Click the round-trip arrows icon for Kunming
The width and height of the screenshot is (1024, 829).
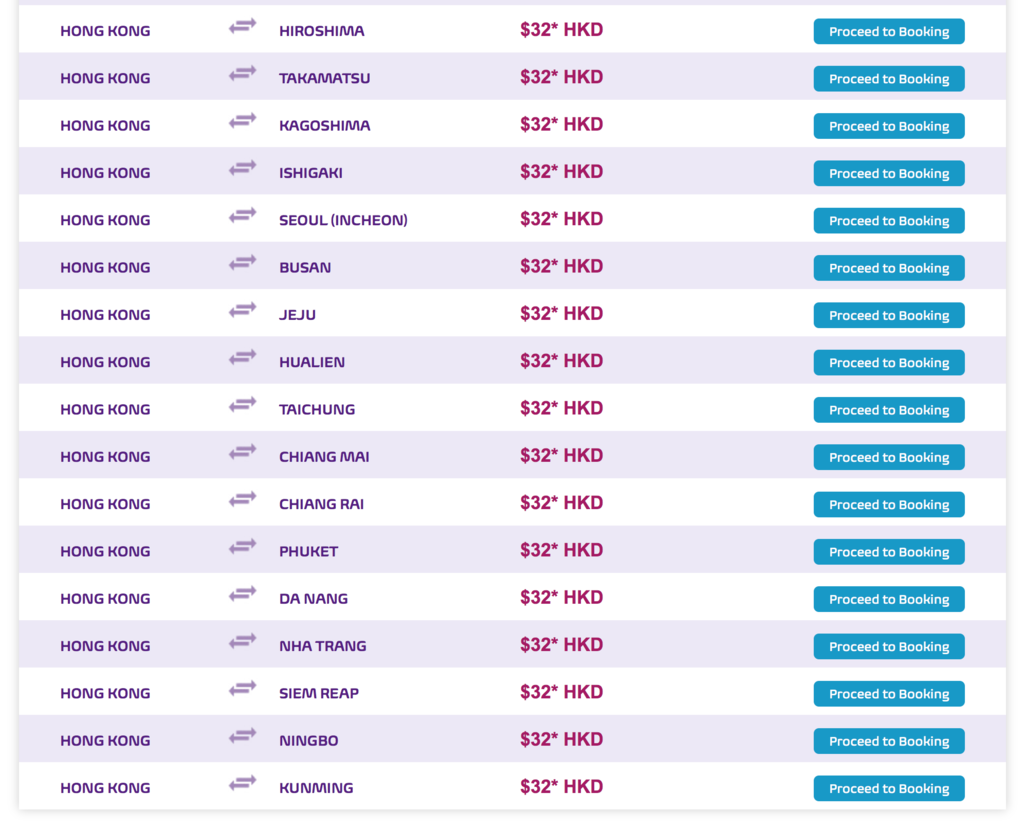242,784
